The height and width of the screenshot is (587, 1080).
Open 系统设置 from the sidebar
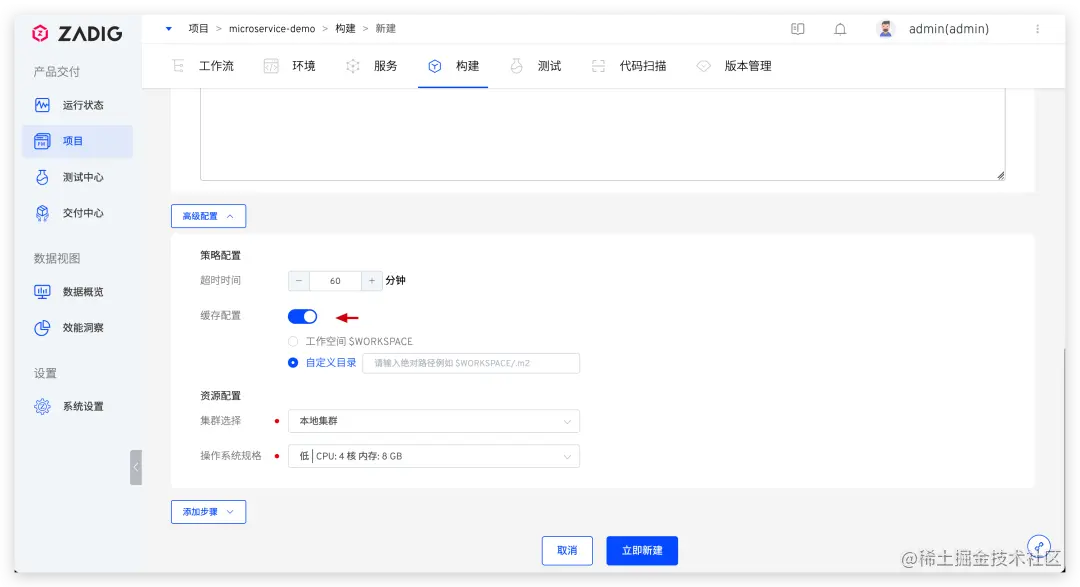point(80,406)
